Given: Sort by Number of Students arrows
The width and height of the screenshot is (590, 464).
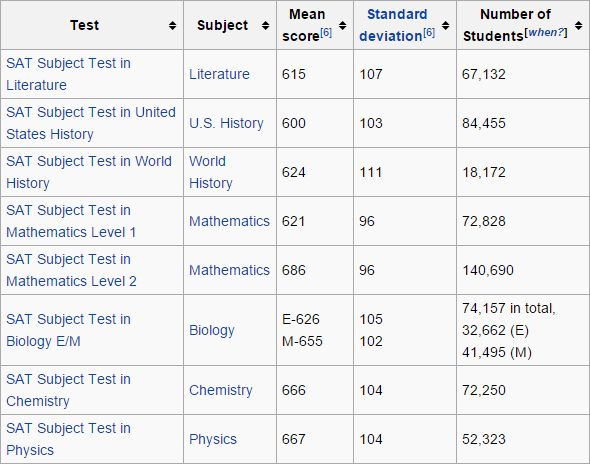Looking at the screenshot, I should 579,26.
